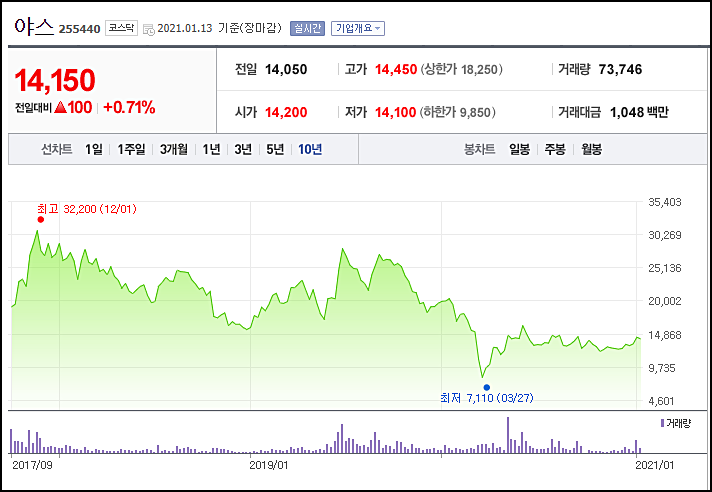The height and width of the screenshot is (492, 712).
Task: Click the KOSDAQ (코스닥) market badge
Action: [122, 28]
